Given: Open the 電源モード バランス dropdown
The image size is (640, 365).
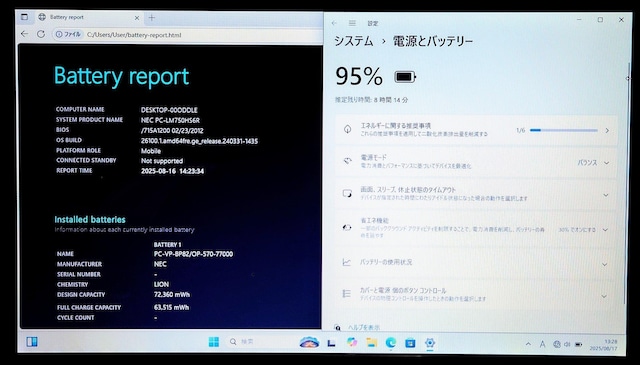Looking at the screenshot, I should pos(593,162).
